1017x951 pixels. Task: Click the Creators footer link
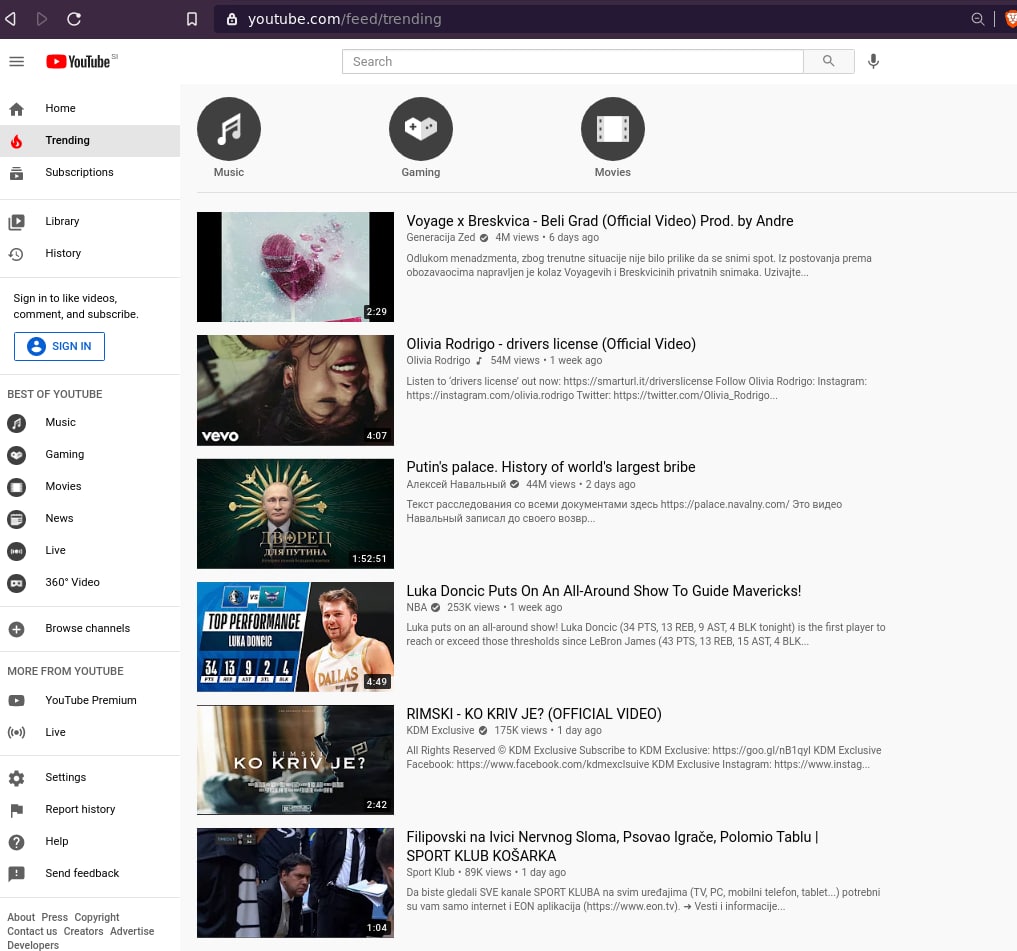83,932
